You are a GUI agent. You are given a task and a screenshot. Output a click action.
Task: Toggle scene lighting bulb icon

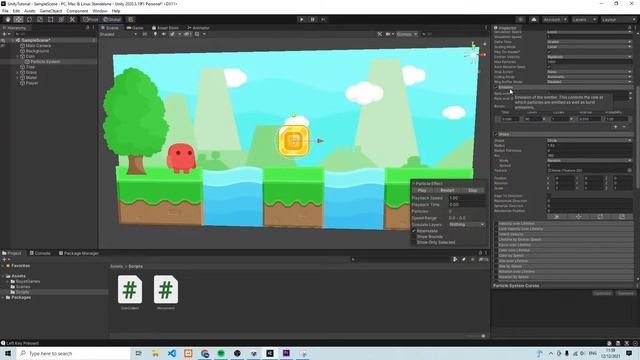(155, 34)
